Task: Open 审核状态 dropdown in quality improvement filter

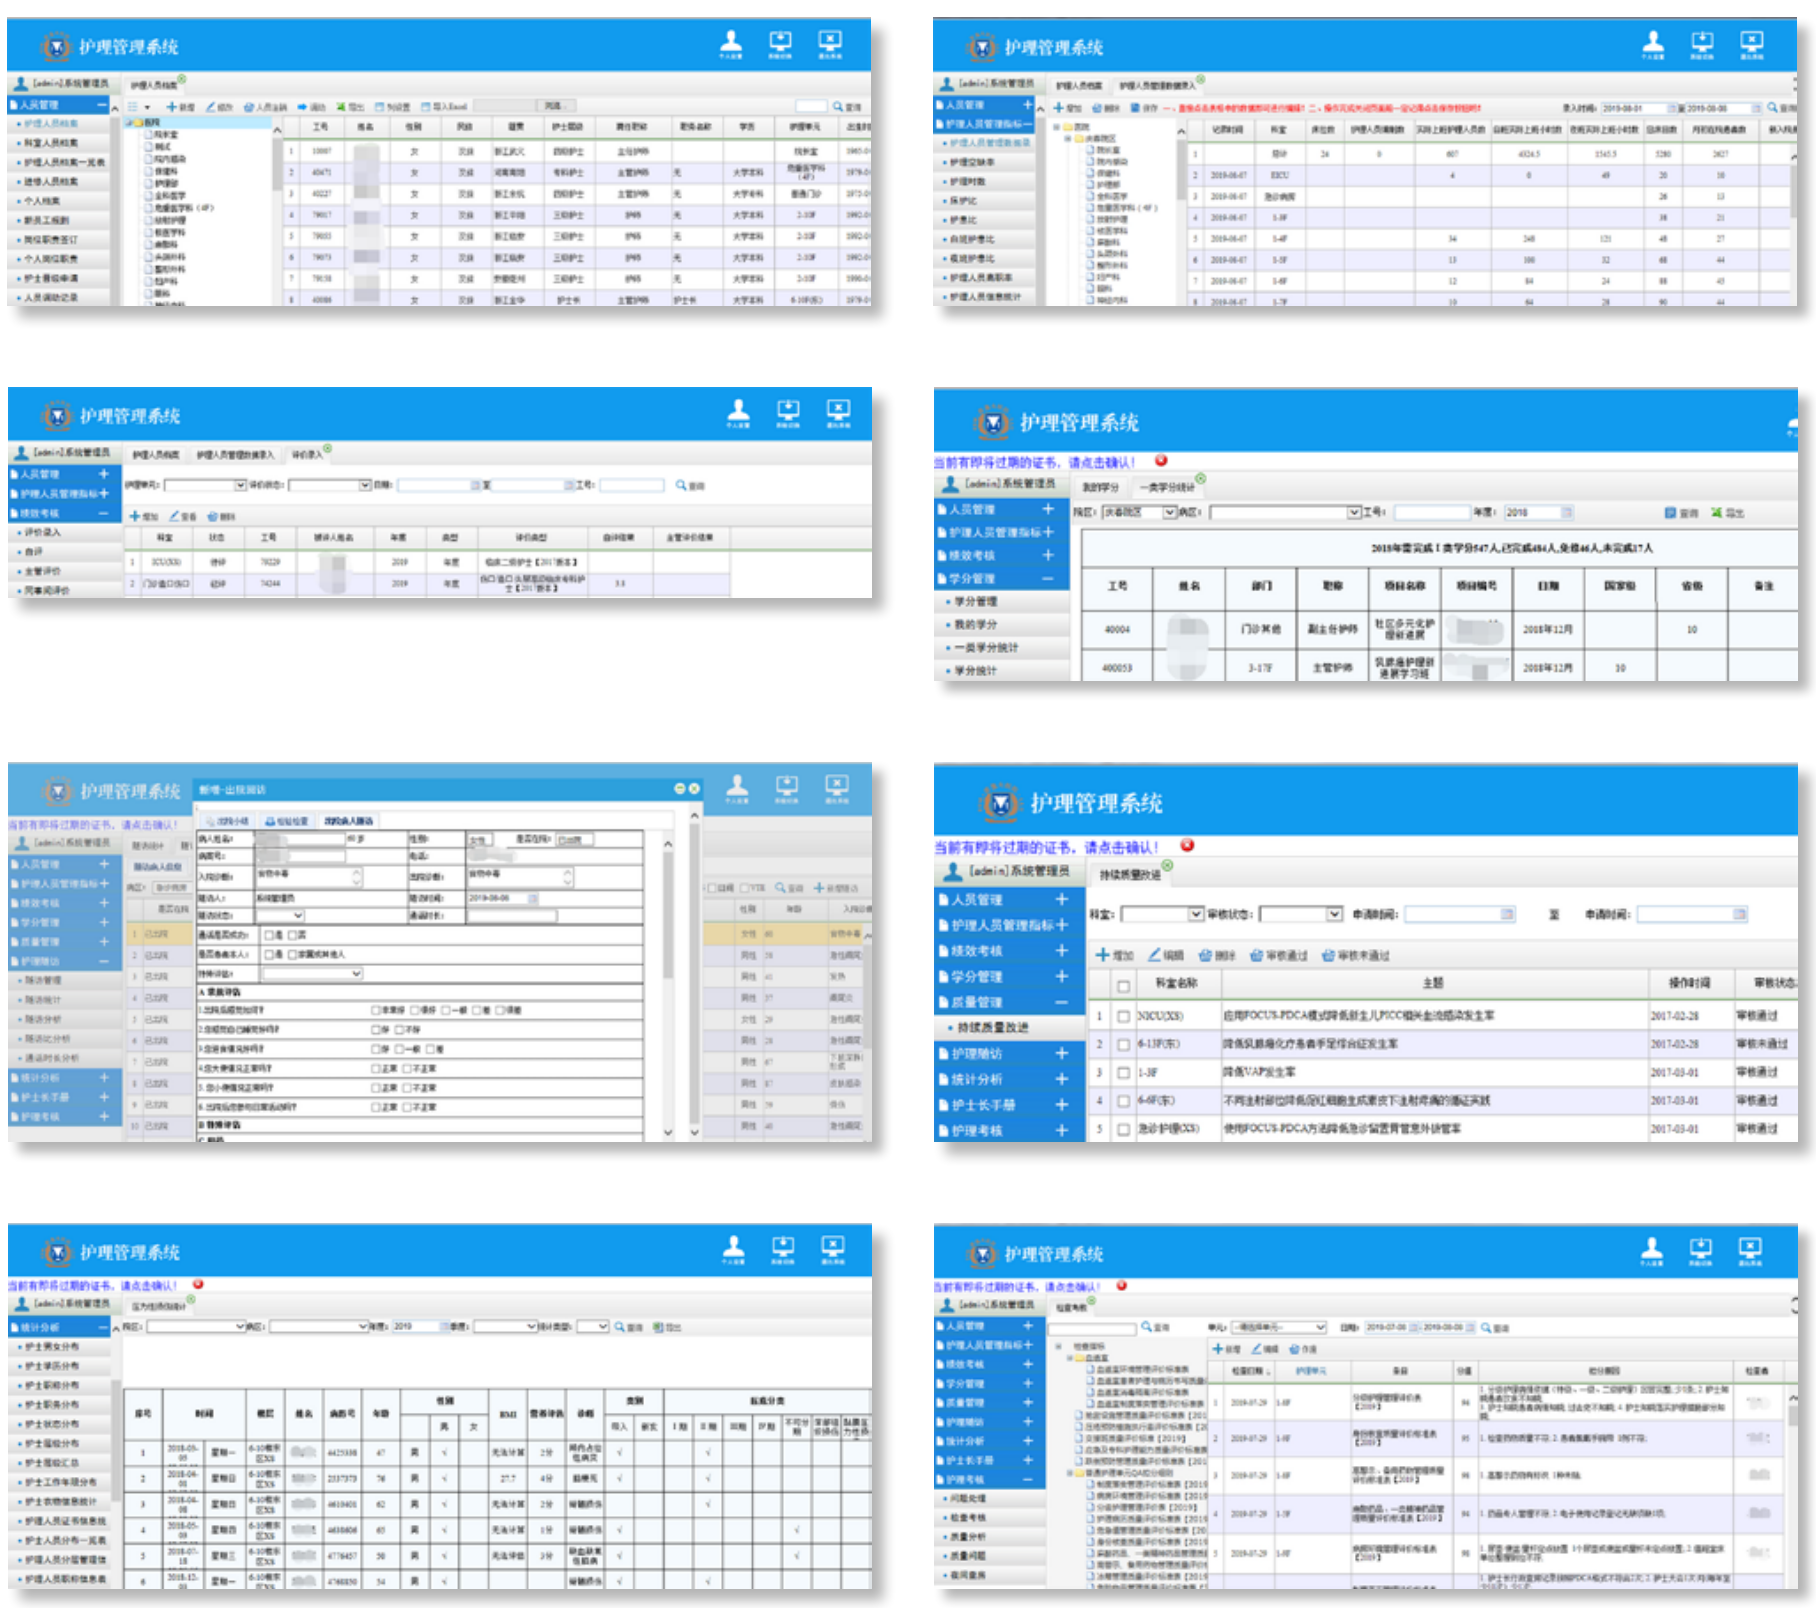Action: [1333, 914]
